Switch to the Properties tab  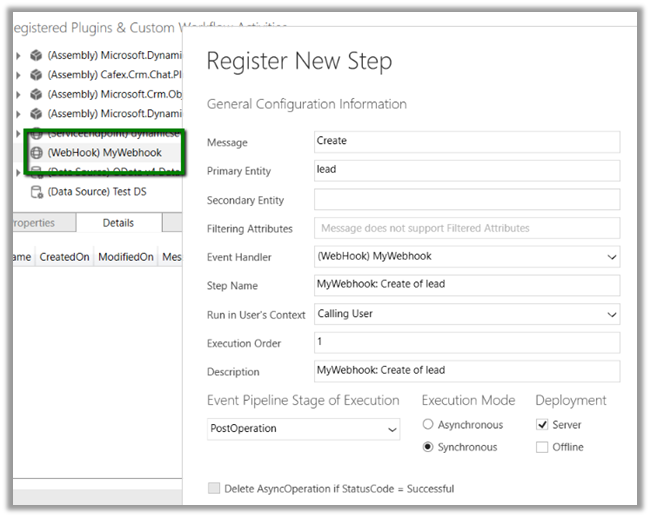(35, 223)
